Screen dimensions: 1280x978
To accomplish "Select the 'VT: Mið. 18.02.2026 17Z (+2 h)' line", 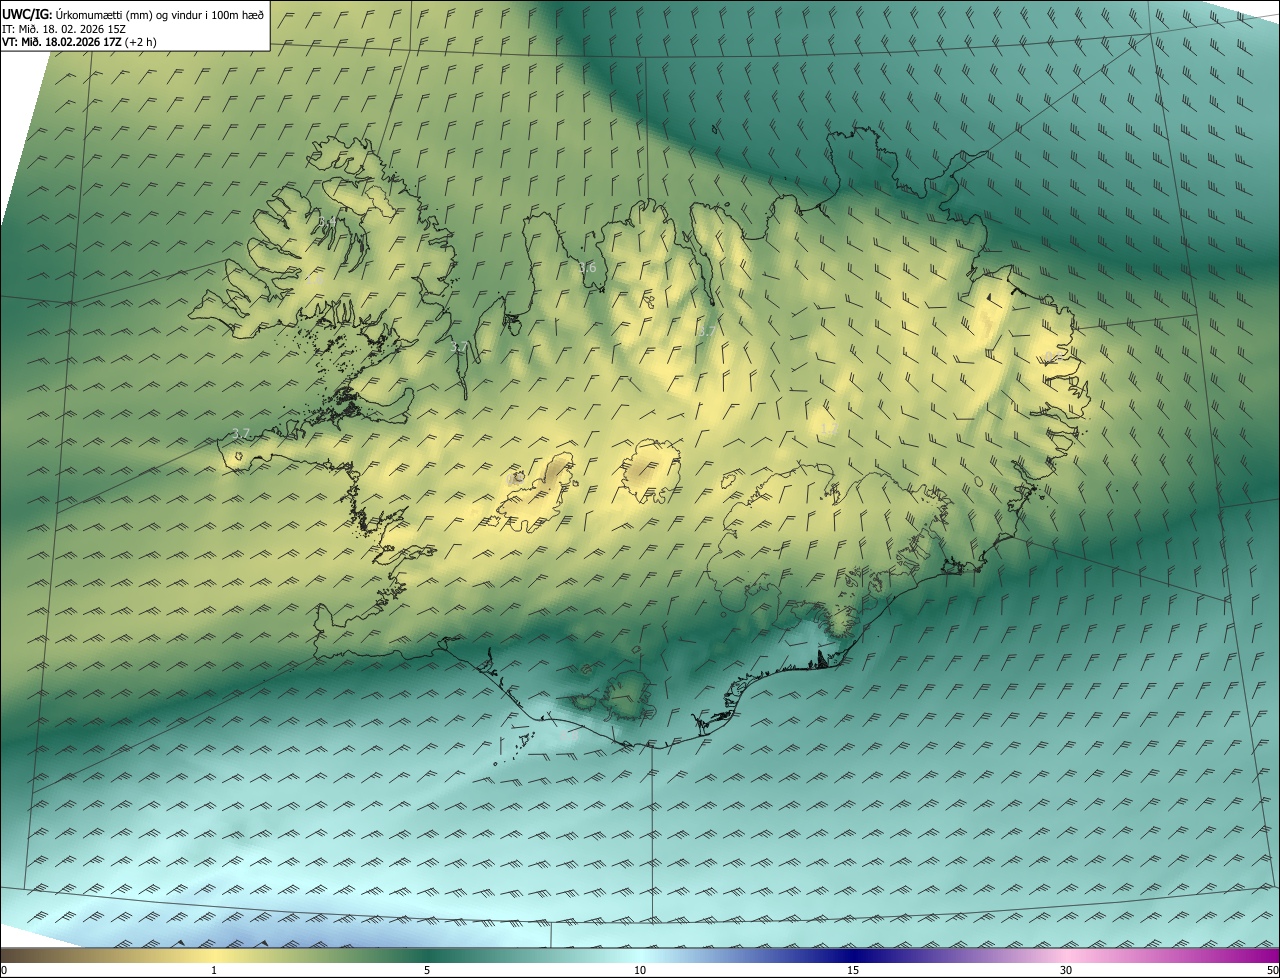I will [79, 42].
